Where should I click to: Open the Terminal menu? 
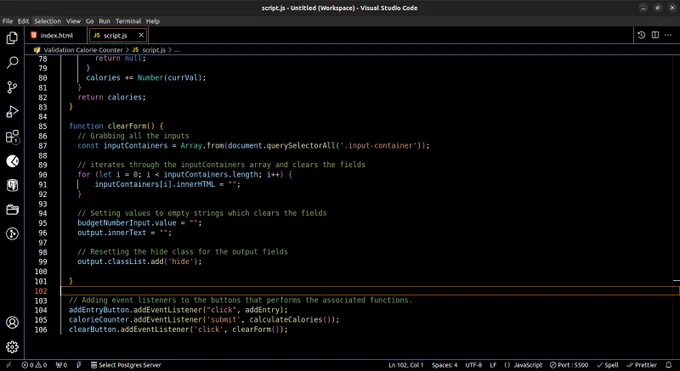pos(128,21)
